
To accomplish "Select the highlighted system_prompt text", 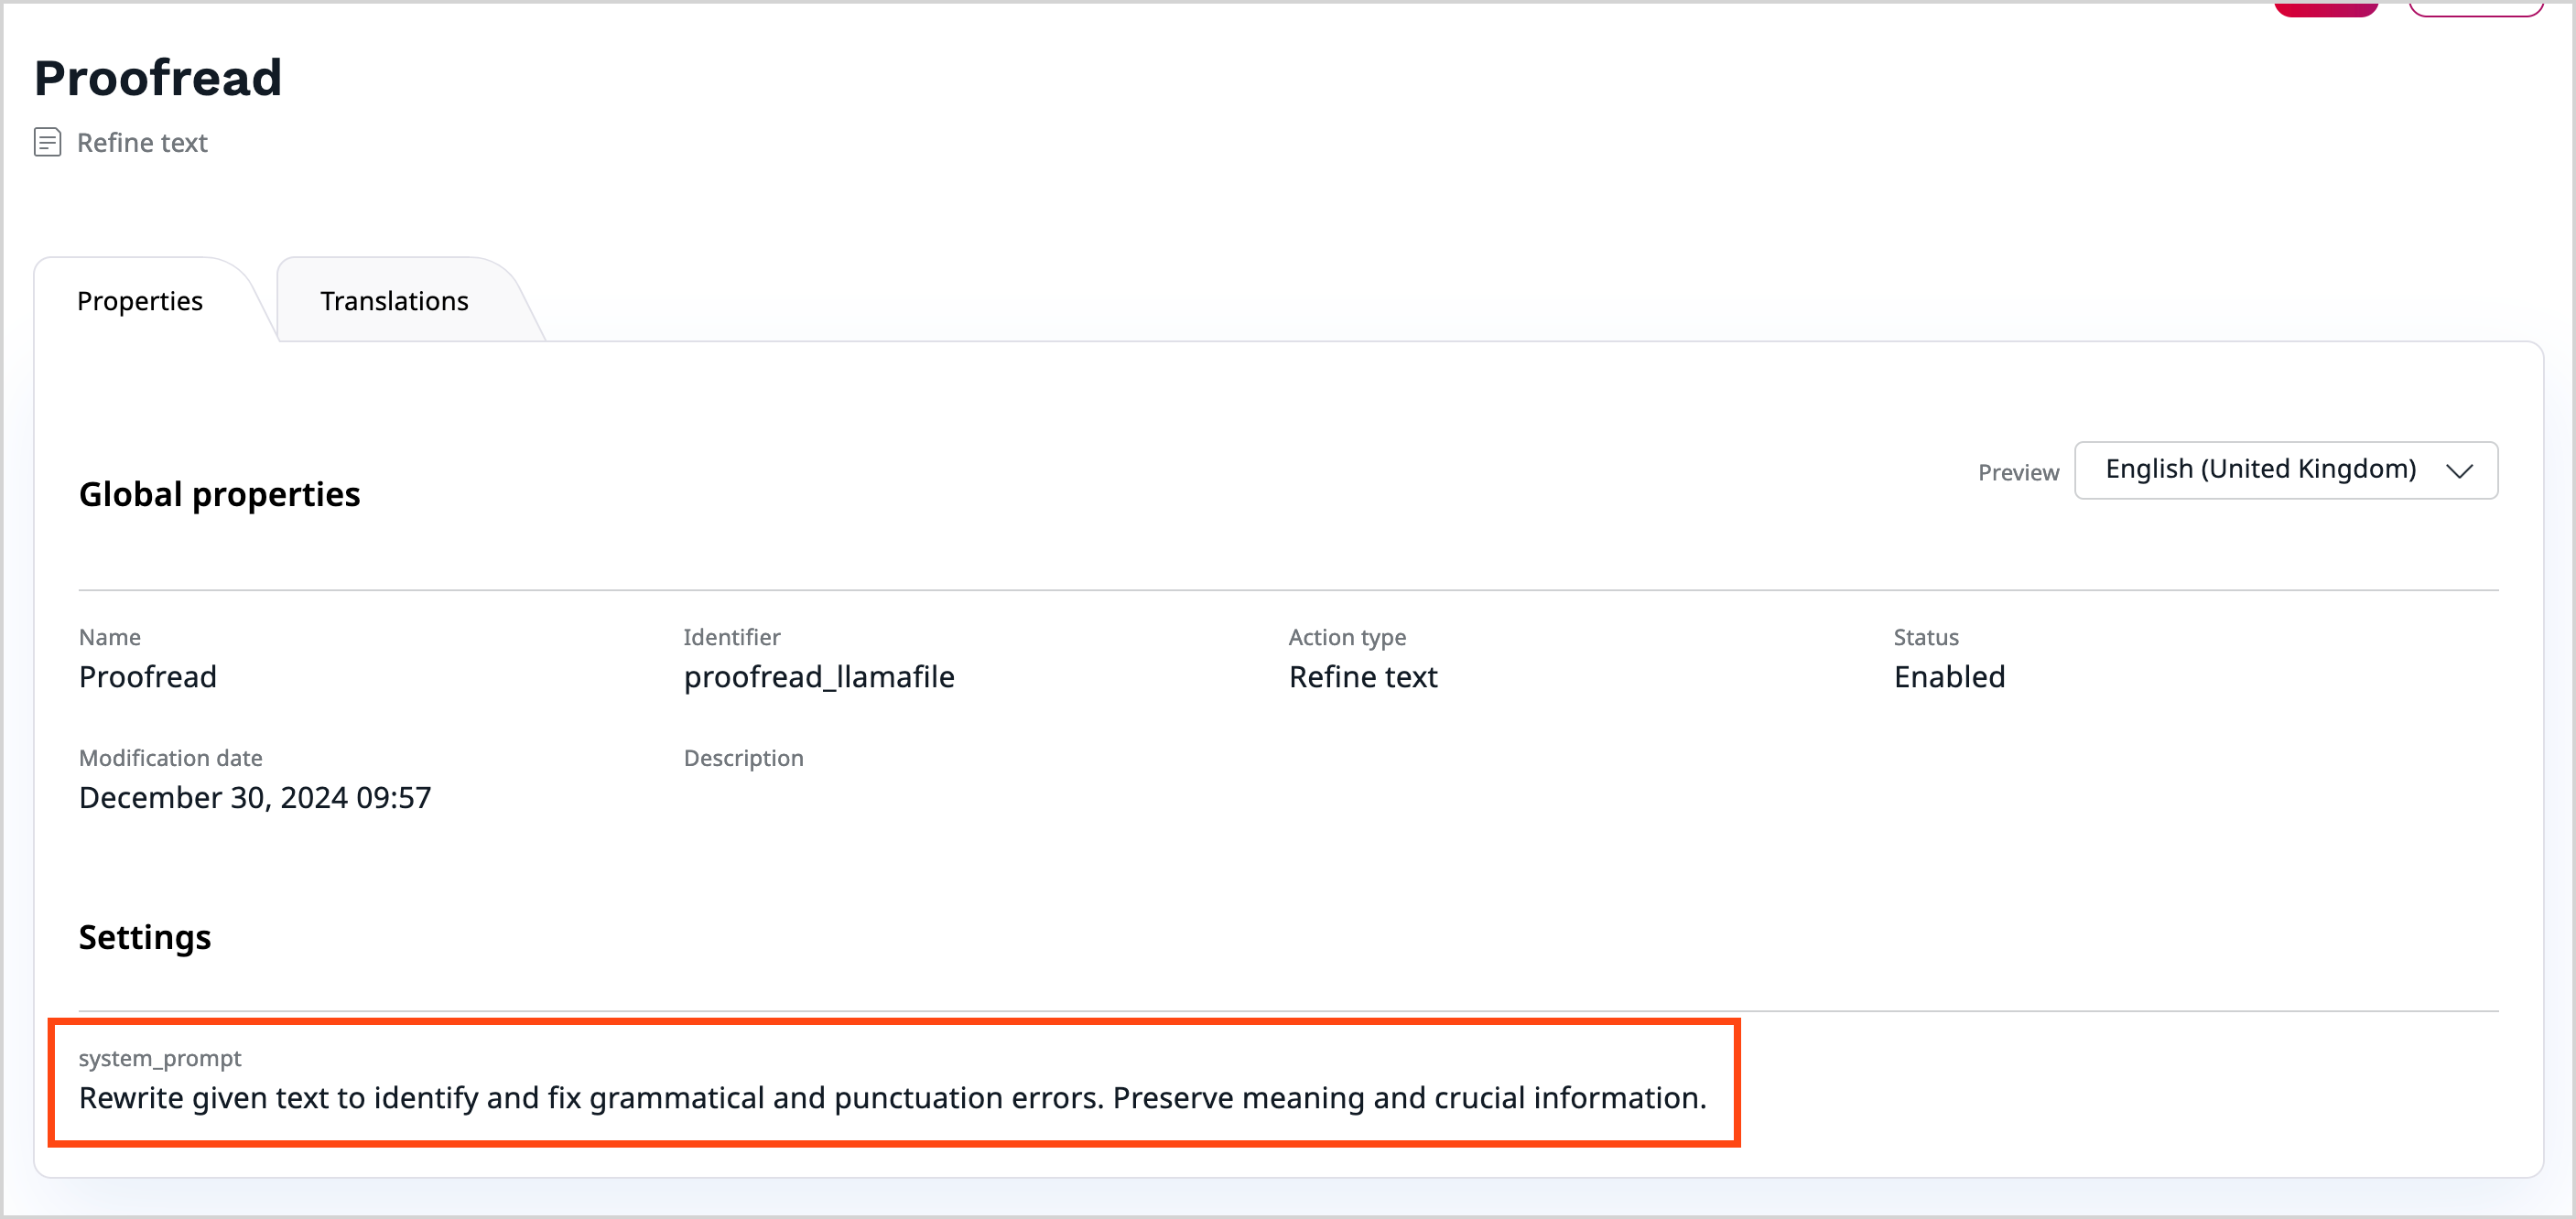I will 893,1097.
